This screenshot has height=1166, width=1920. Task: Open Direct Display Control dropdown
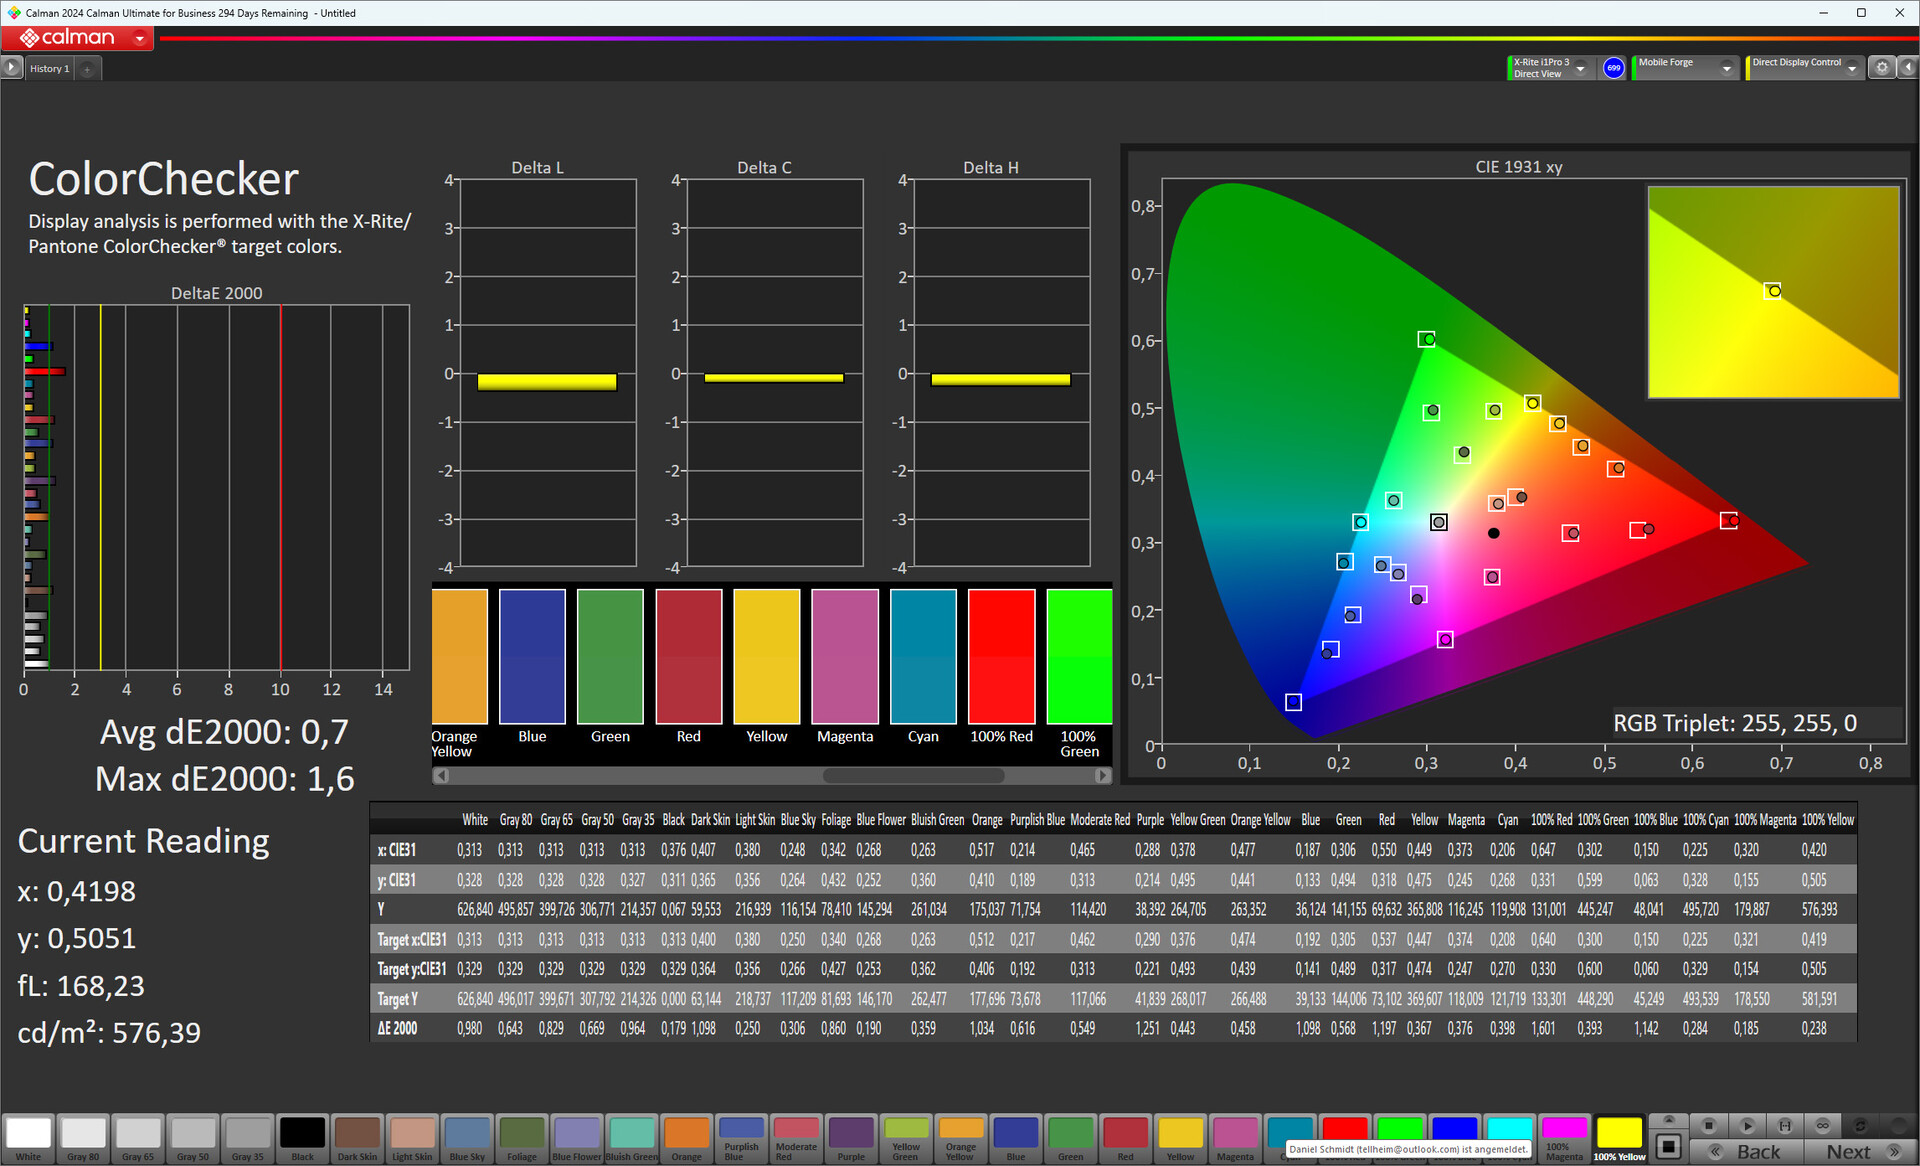[x=1852, y=68]
